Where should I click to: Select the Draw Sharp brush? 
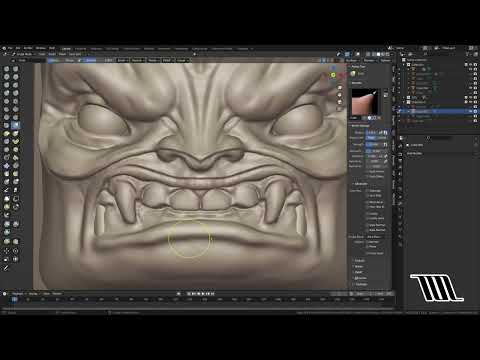pos(16,69)
